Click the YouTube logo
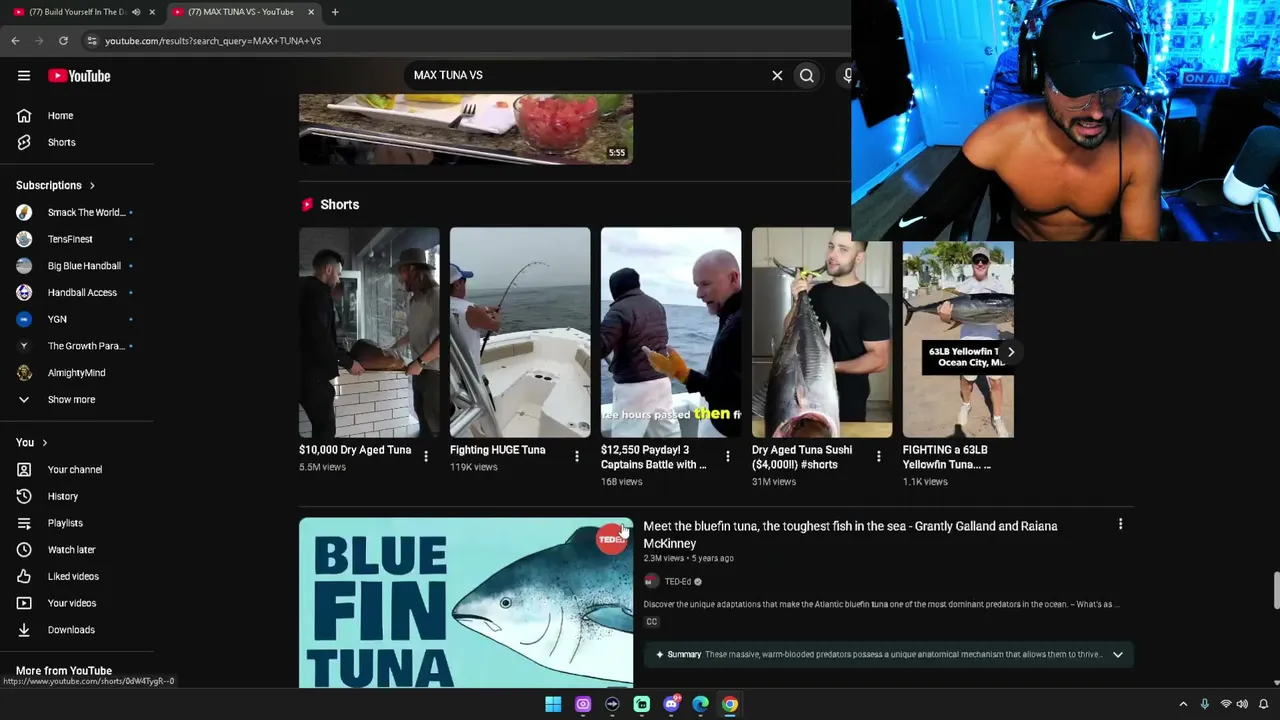The height and width of the screenshot is (720, 1280). (x=79, y=76)
